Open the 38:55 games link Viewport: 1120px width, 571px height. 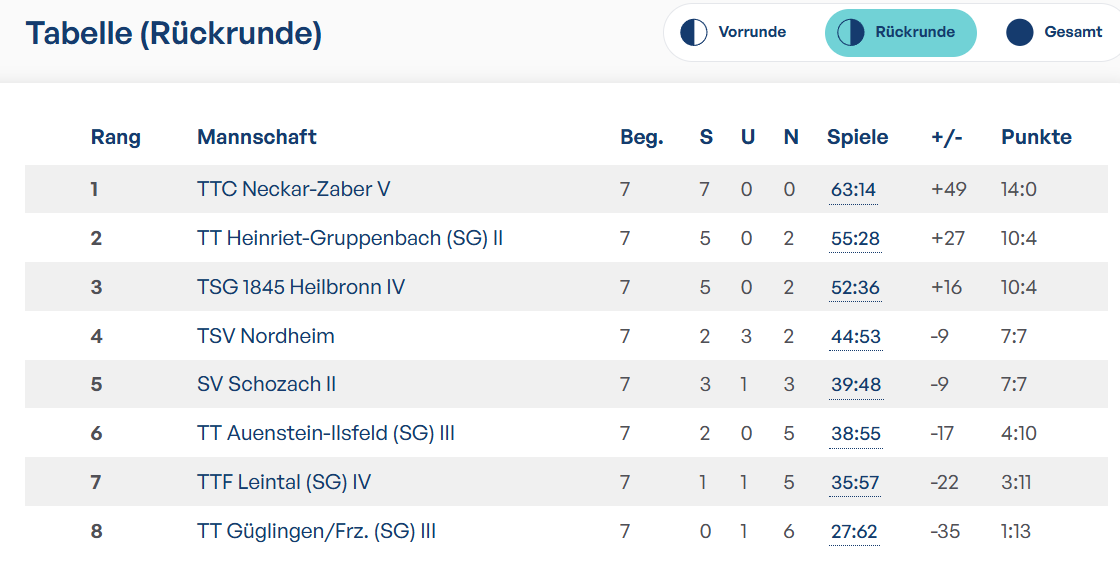(x=856, y=434)
